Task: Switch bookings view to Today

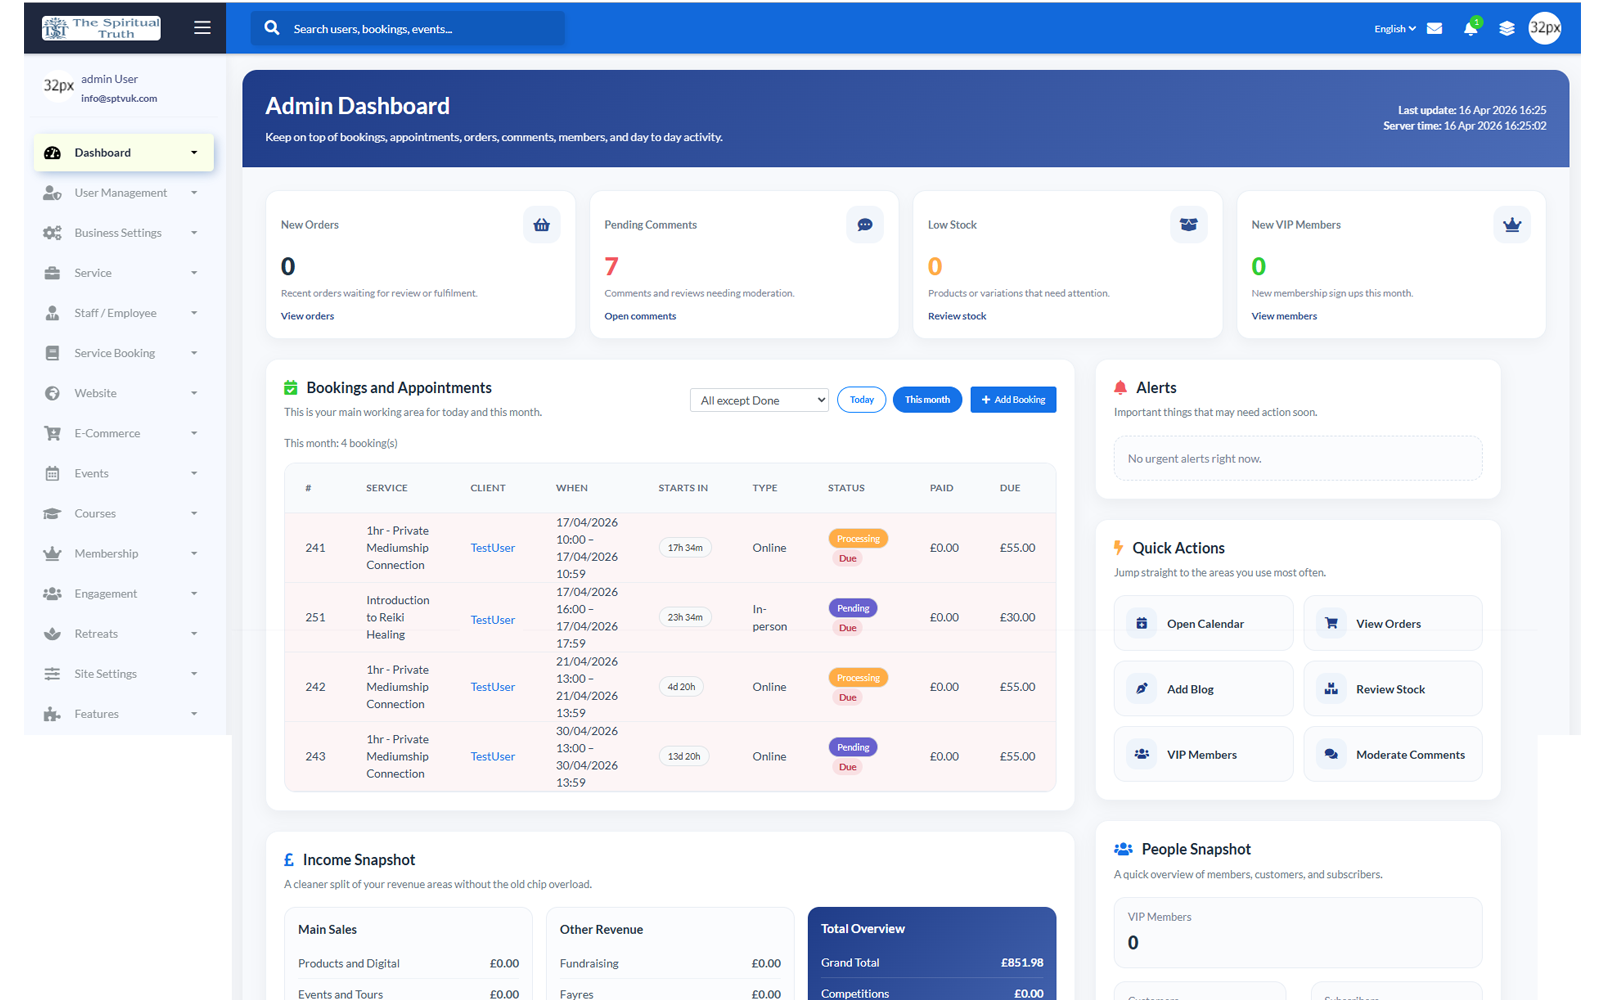Action: (x=861, y=399)
